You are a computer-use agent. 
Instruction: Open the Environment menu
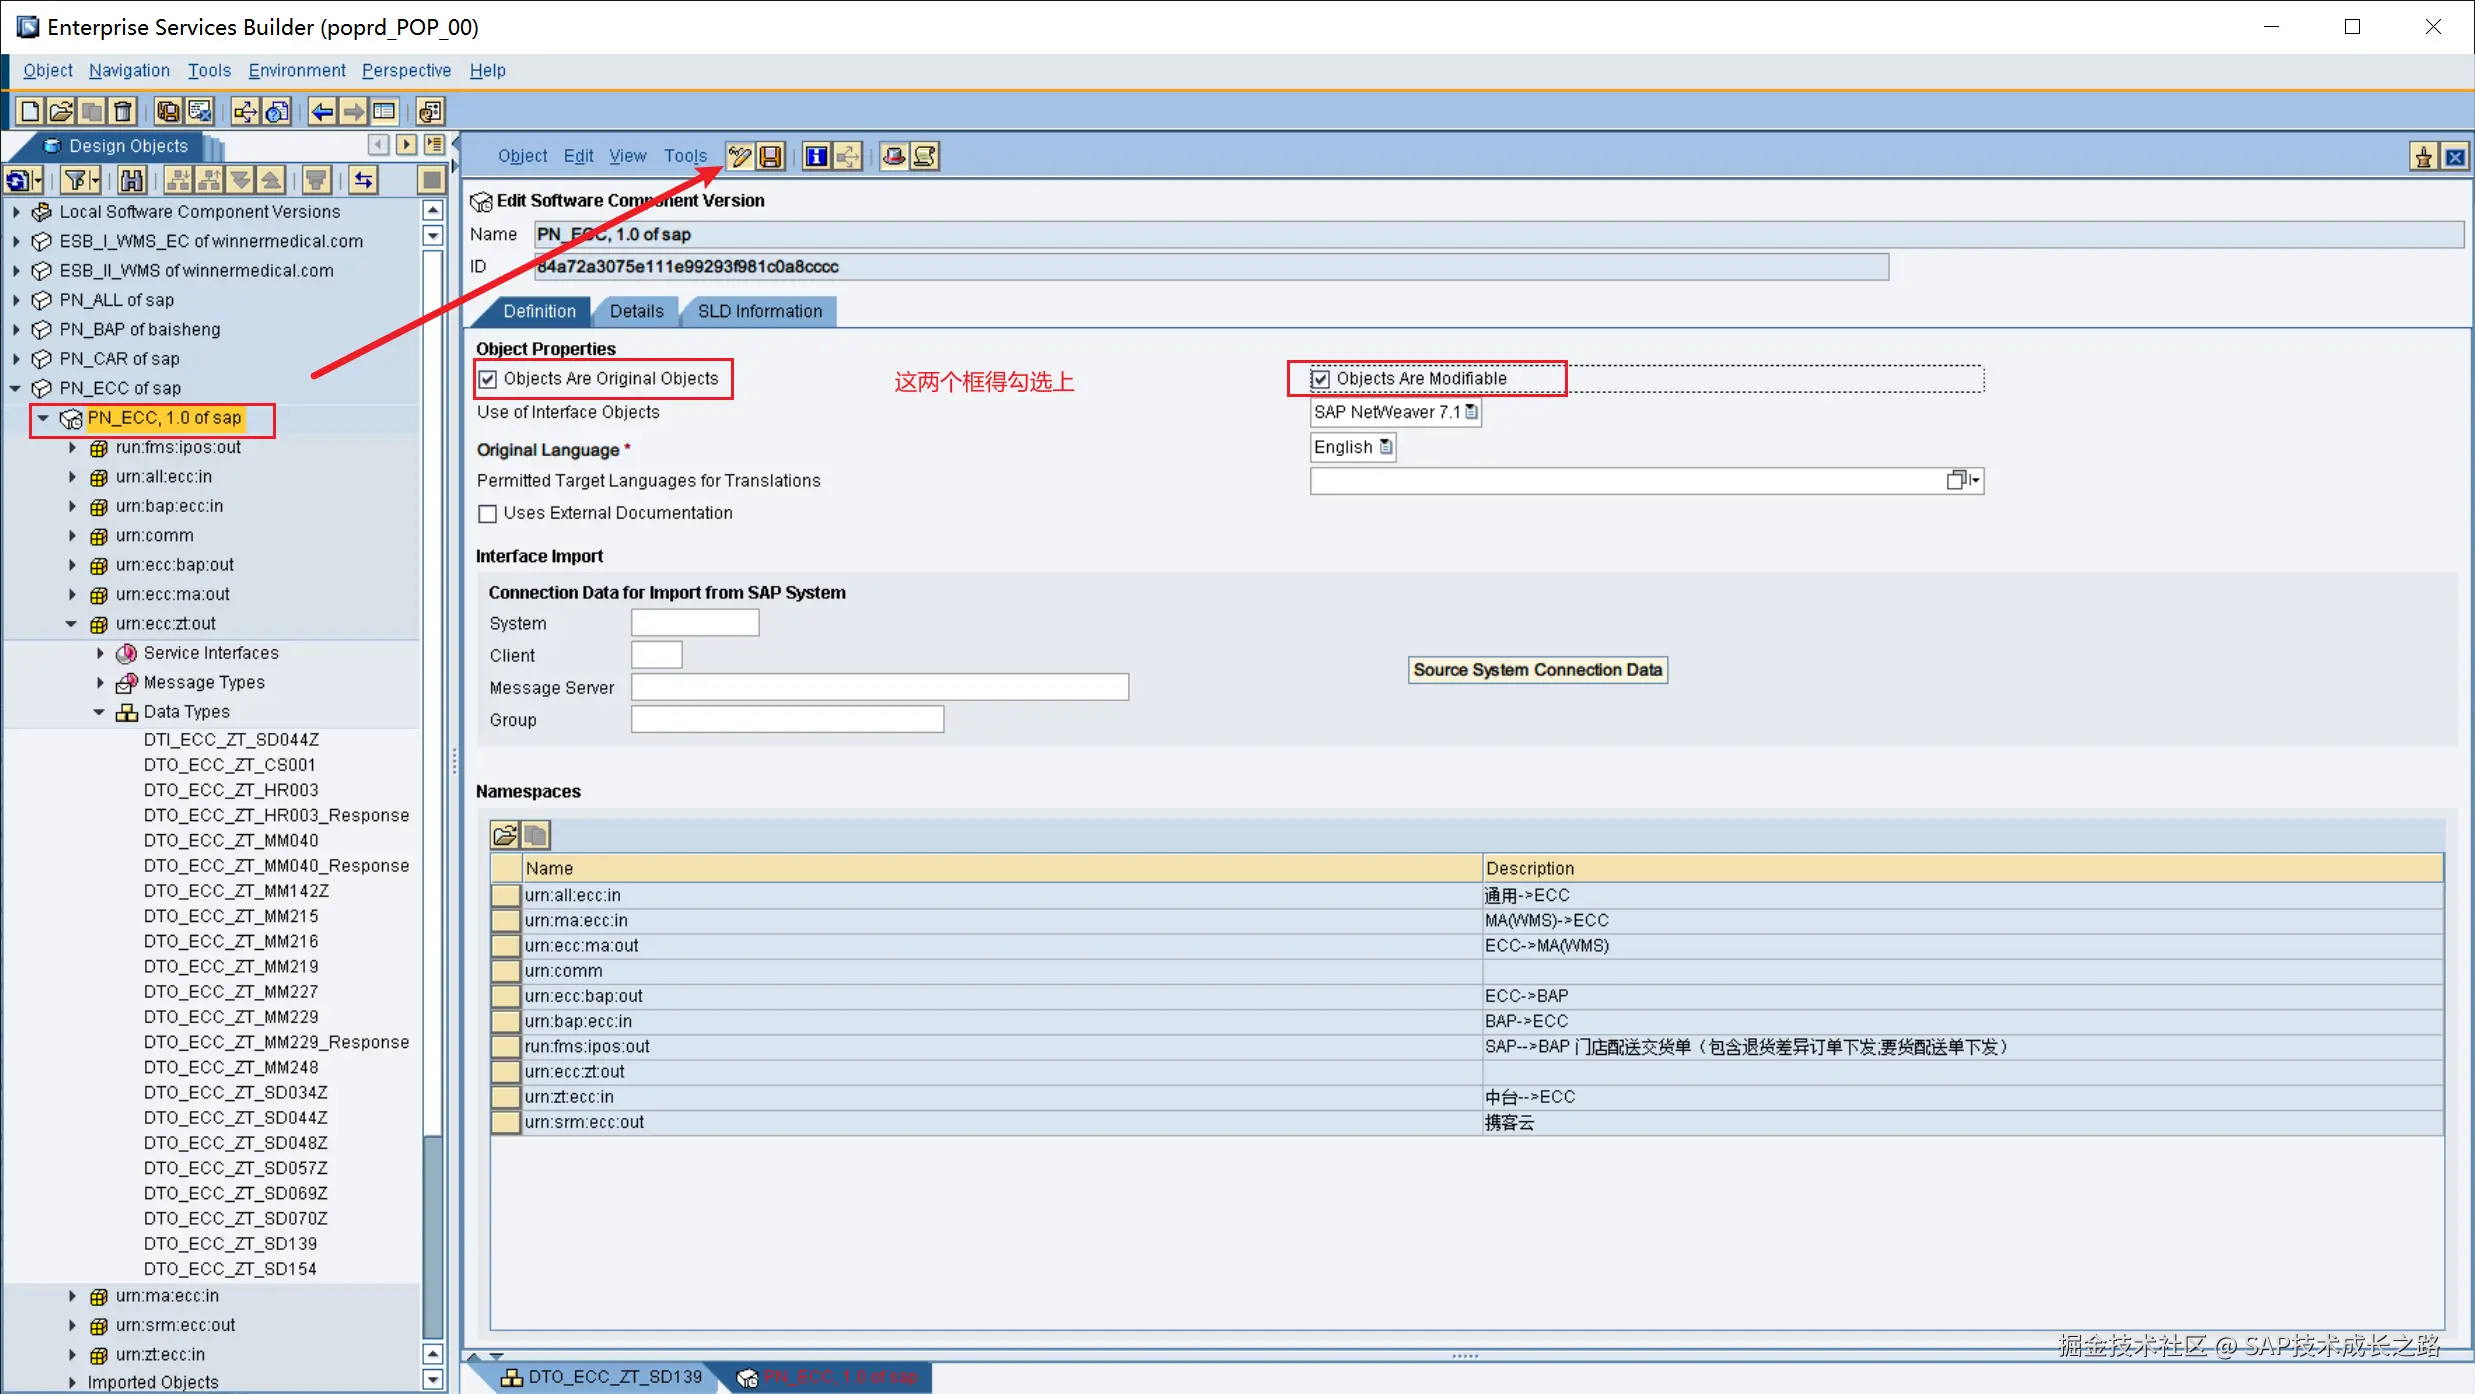(x=296, y=70)
